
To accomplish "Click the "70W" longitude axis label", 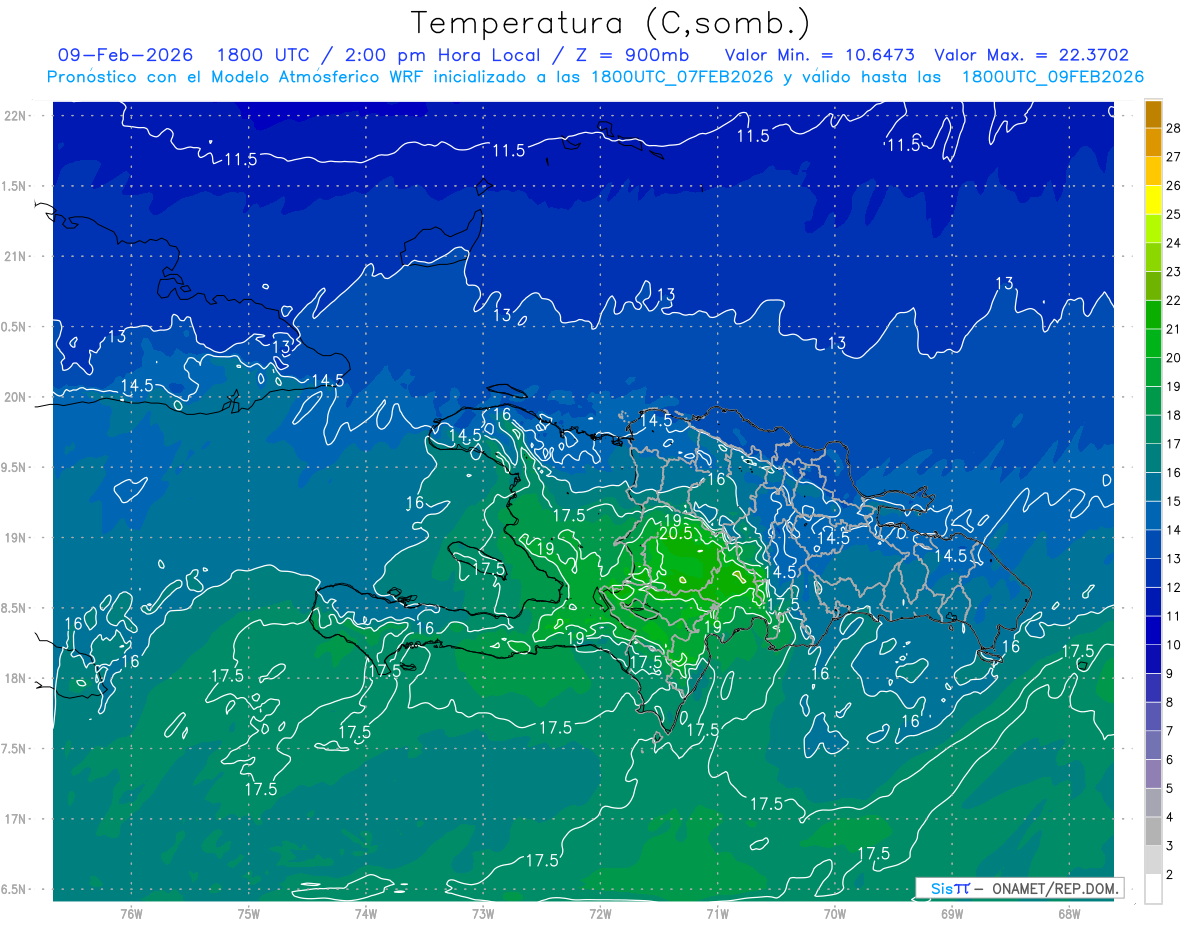I will click(x=835, y=913).
